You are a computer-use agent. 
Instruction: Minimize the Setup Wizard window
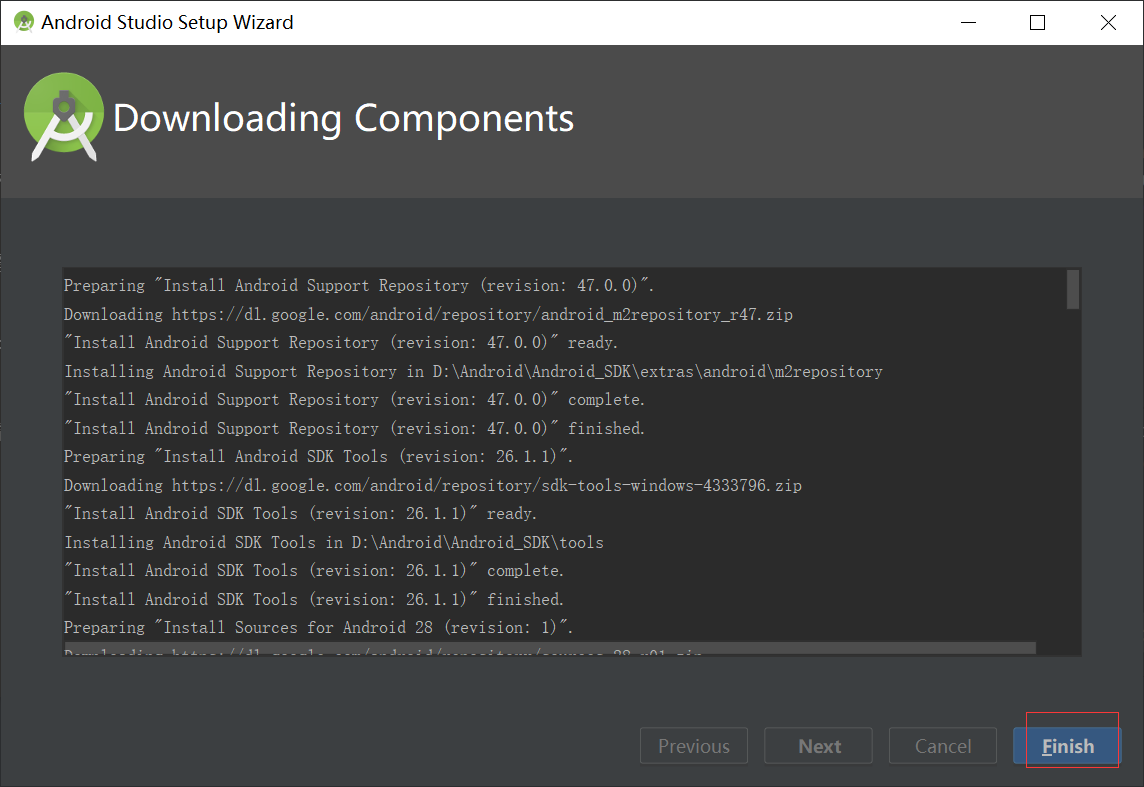pos(968,23)
